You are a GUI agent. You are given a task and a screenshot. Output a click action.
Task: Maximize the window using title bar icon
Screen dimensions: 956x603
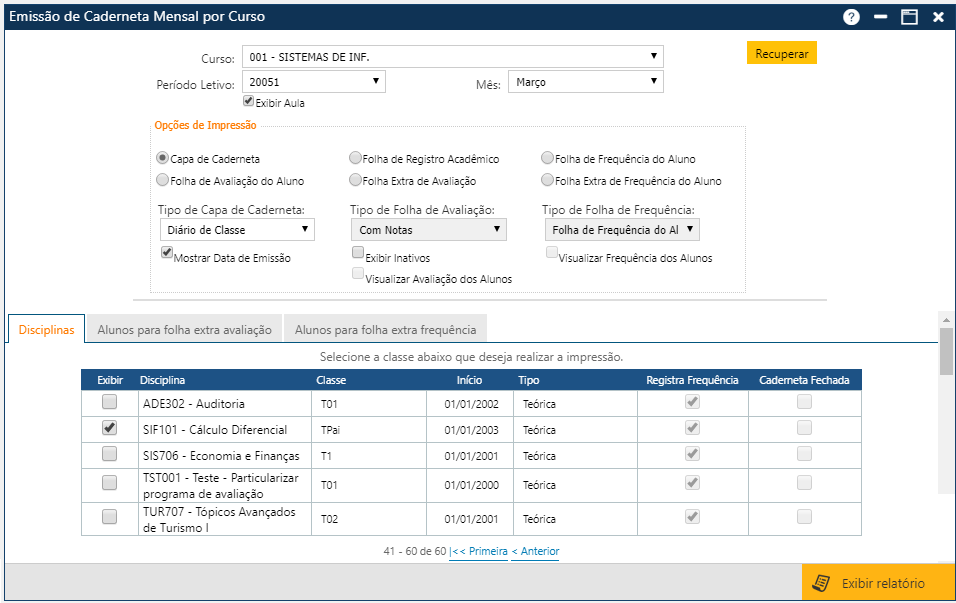pyautogui.click(x=909, y=17)
